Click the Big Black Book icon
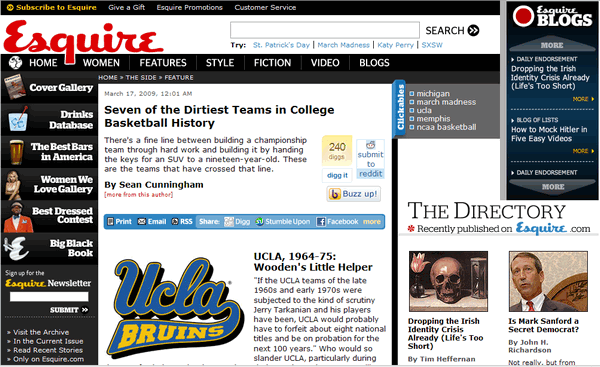 (16, 248)
